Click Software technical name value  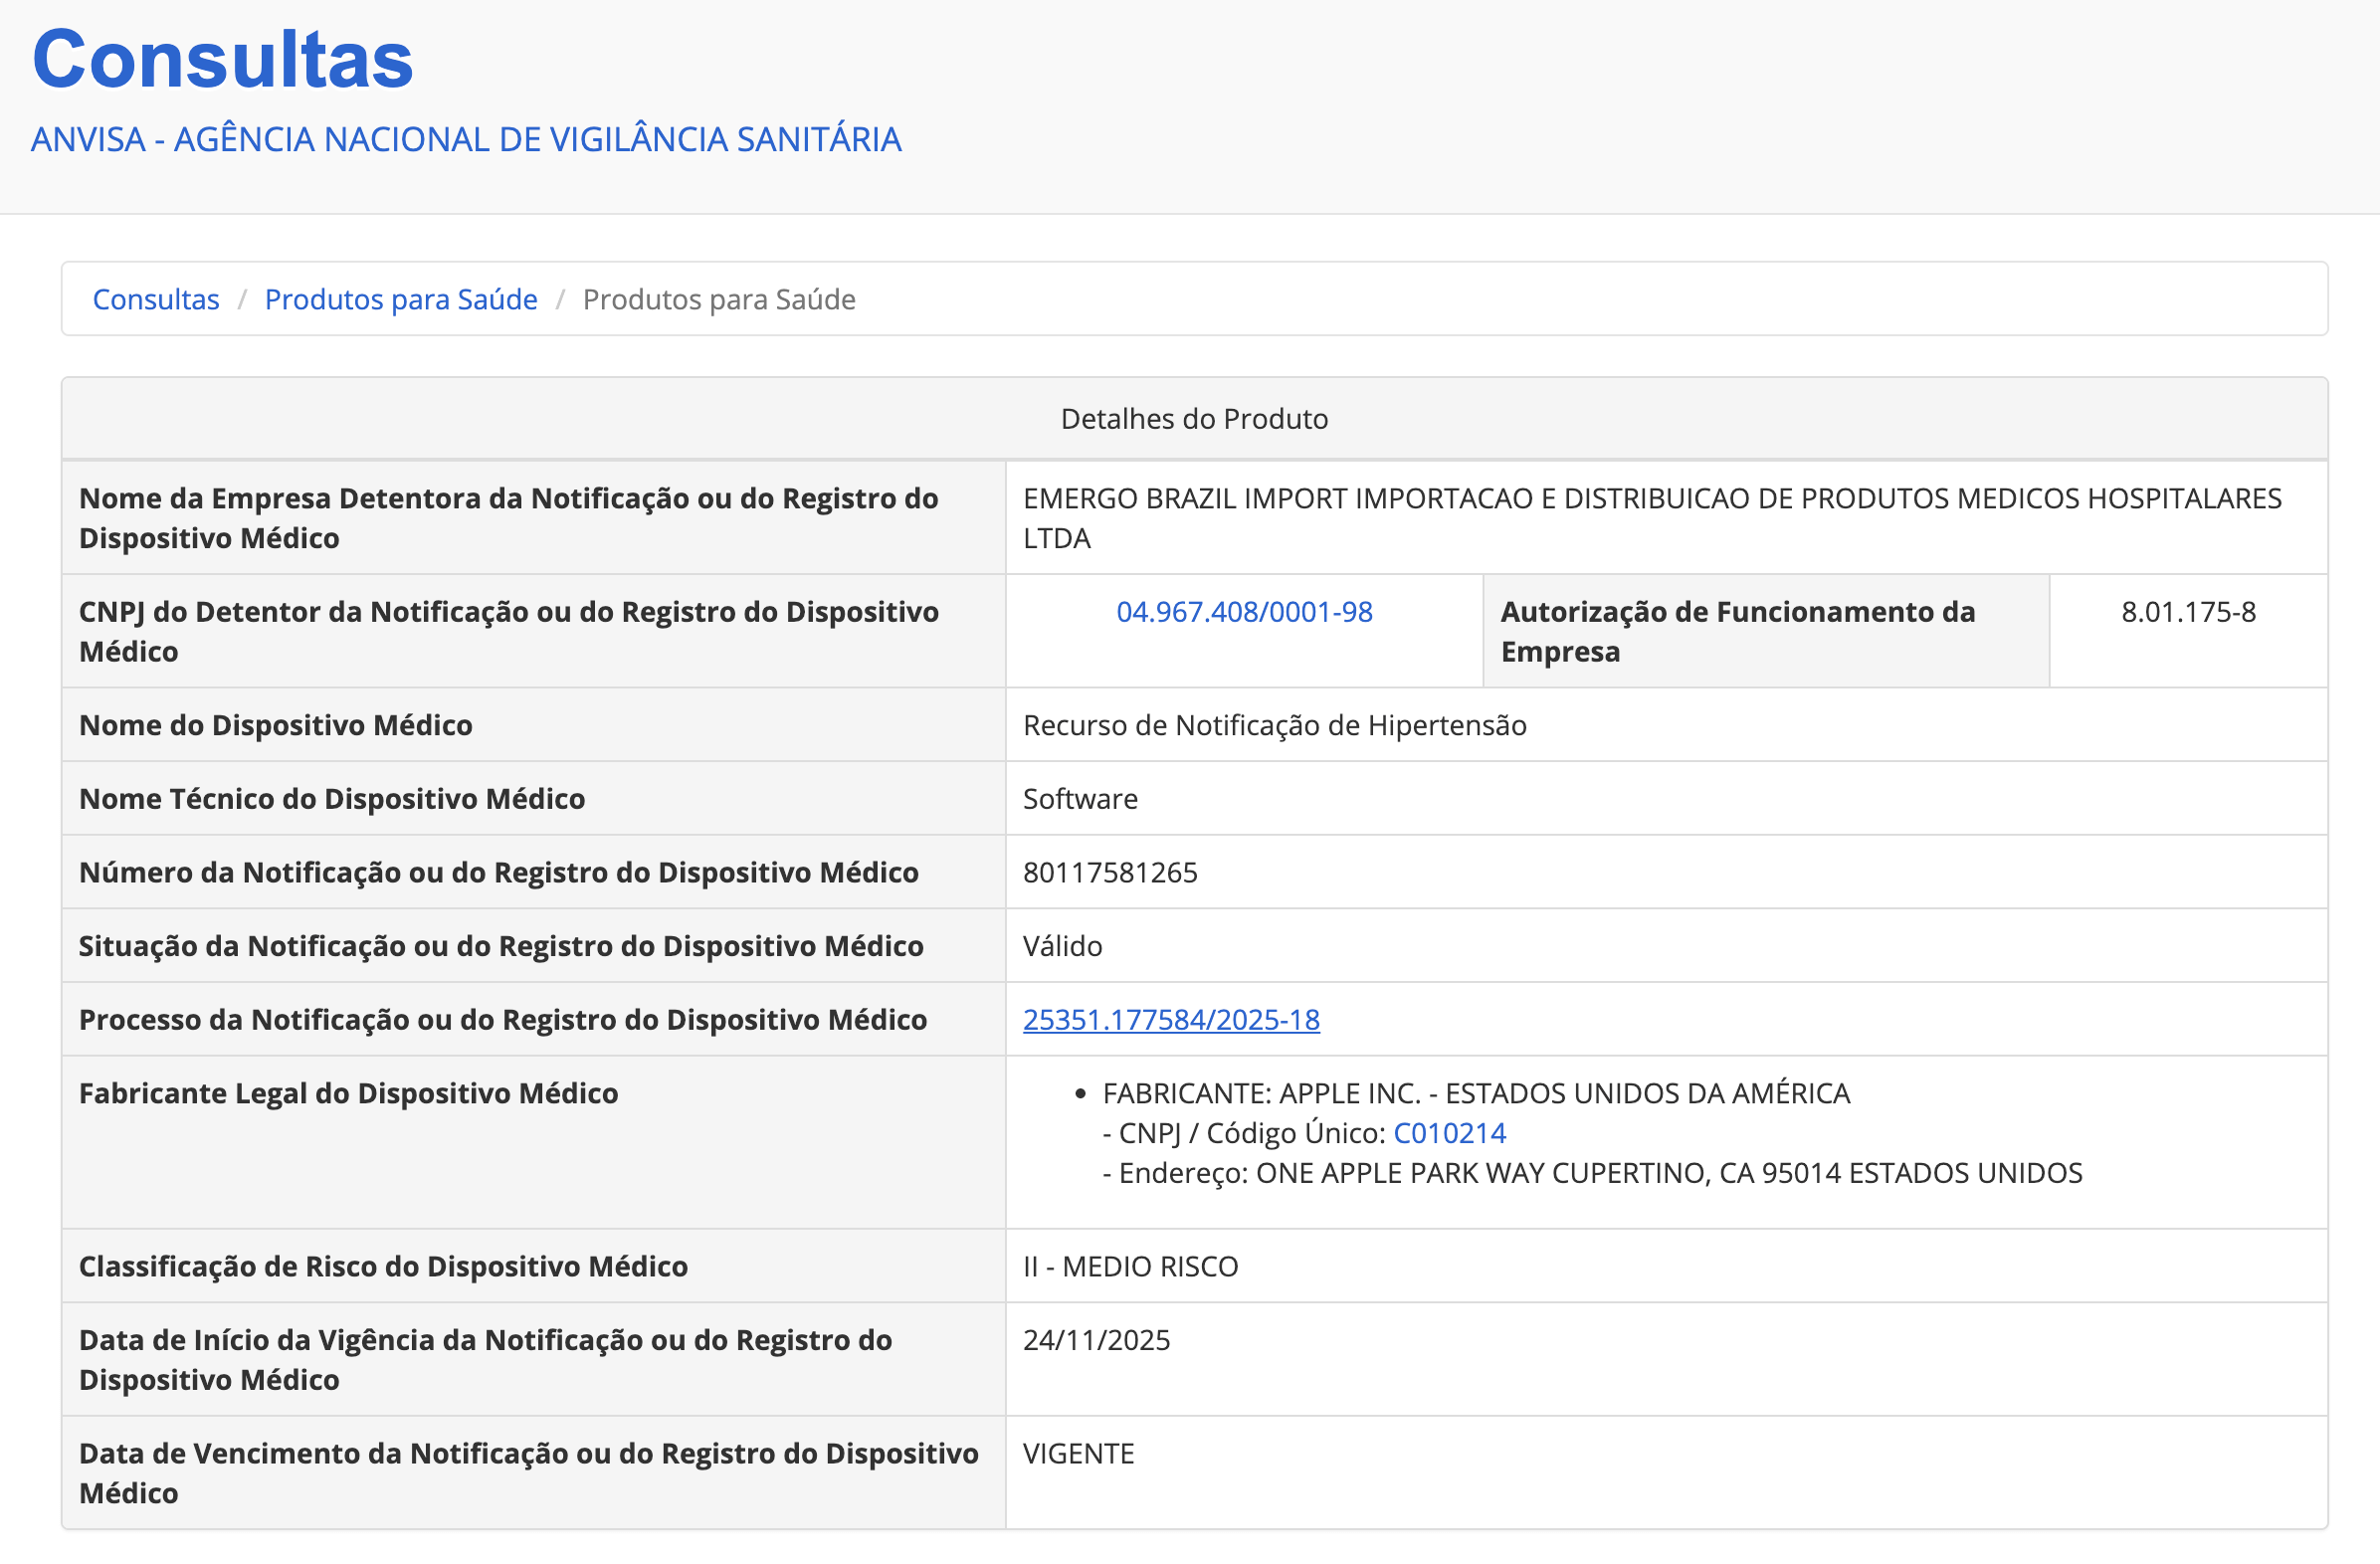1079,799
